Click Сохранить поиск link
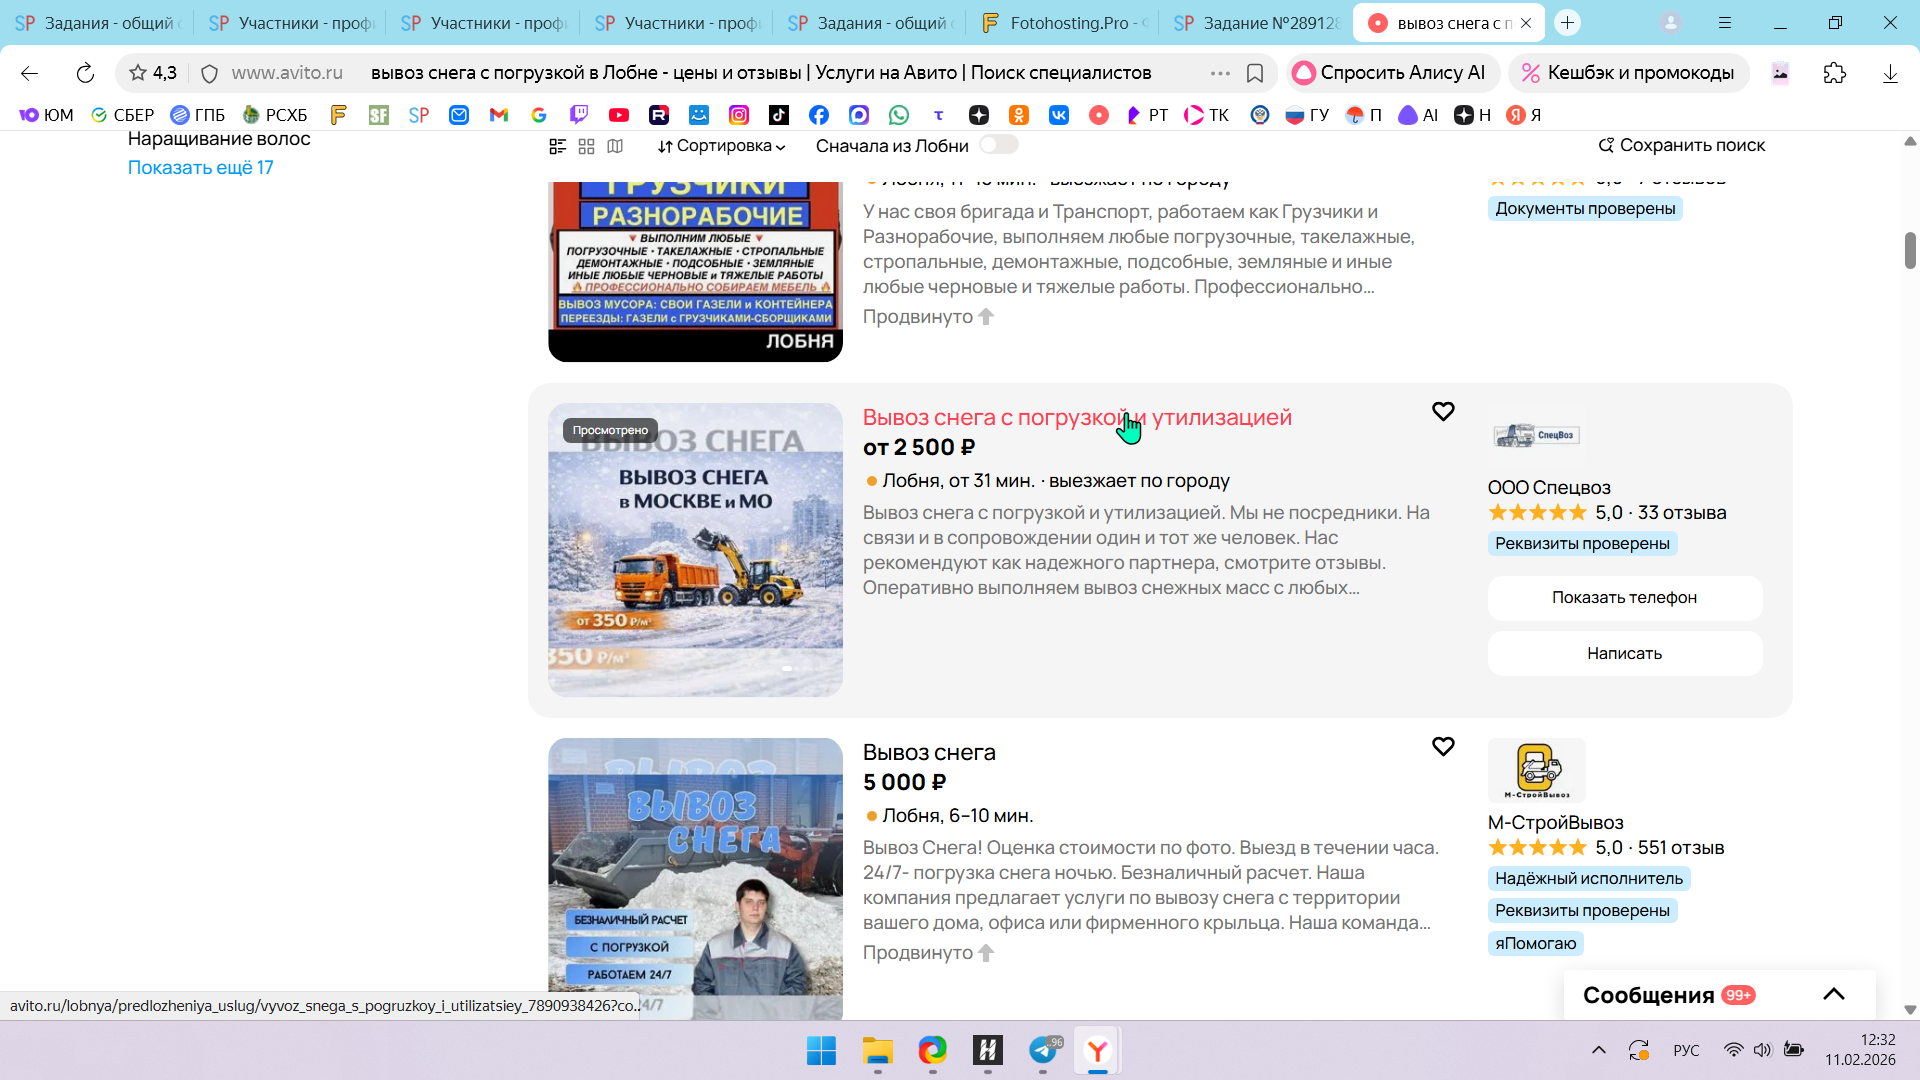This screenshot has height=1080, width=1920. (x=1681, y=145)
